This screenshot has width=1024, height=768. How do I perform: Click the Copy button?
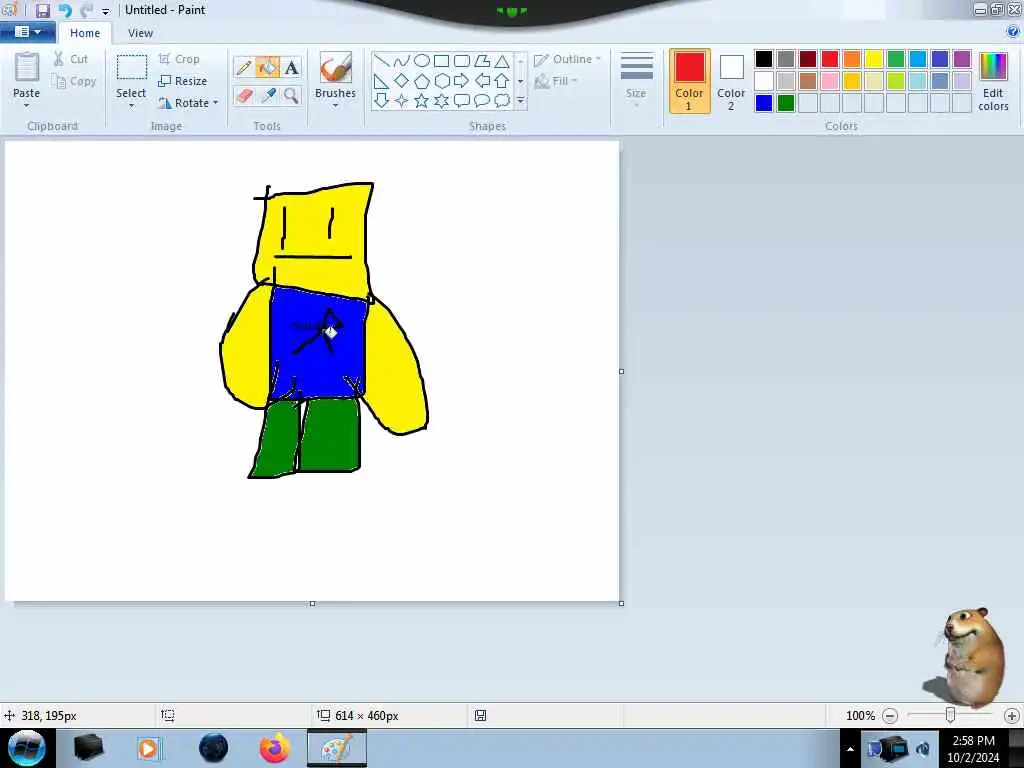point(74,81)
